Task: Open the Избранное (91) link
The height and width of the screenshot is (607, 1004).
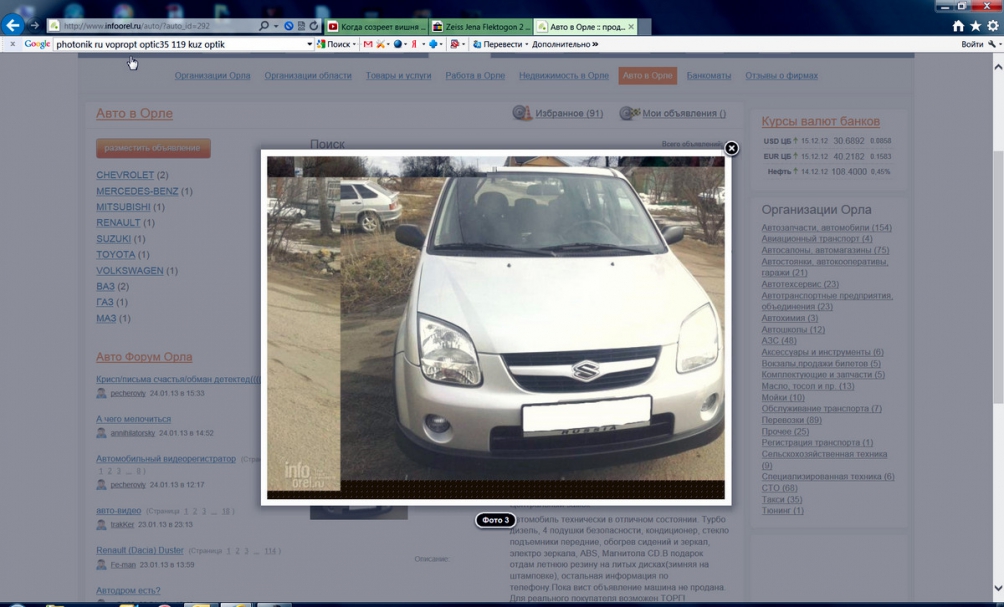Action: click(569, 113)
